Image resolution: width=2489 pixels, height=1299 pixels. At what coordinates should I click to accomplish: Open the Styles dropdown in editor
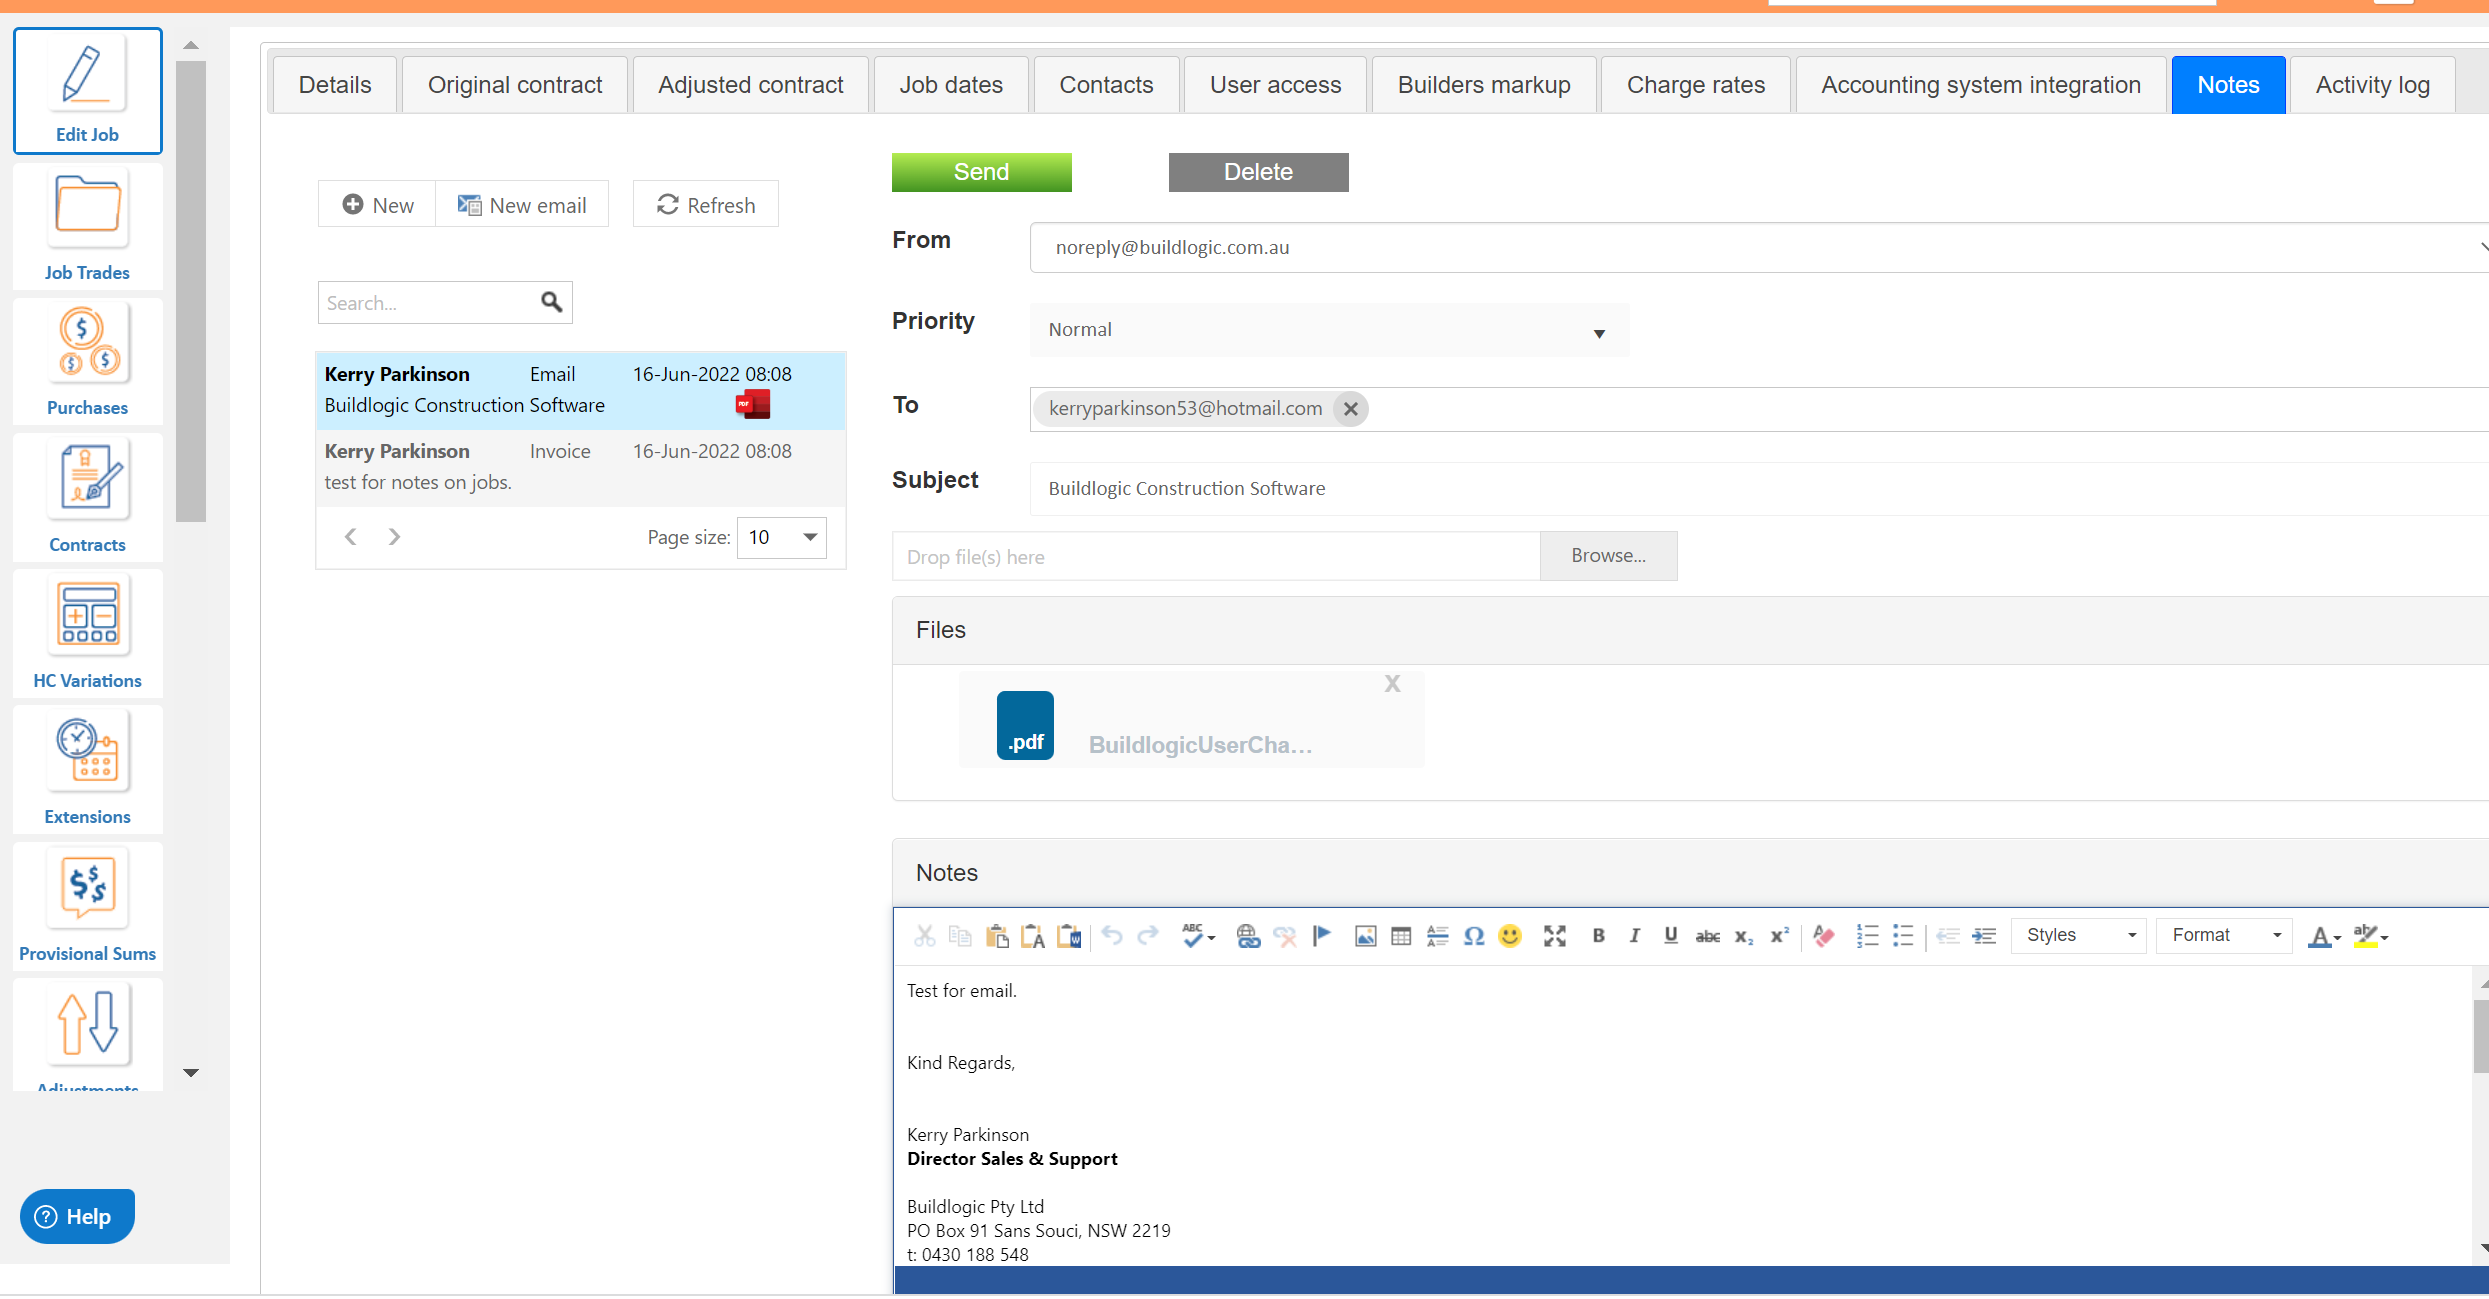coord(2078,936)
